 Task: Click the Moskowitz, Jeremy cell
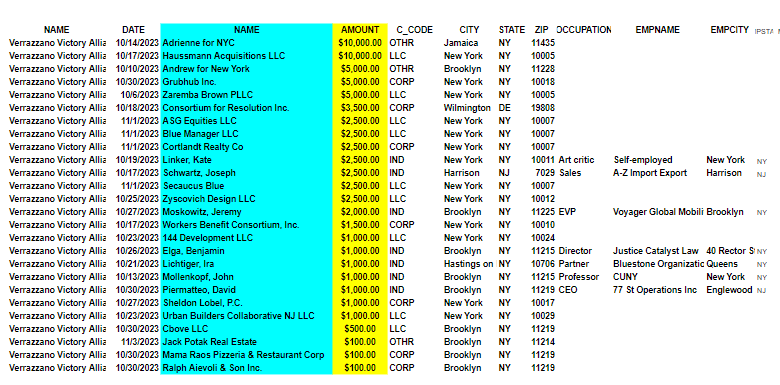pos(247,211)
